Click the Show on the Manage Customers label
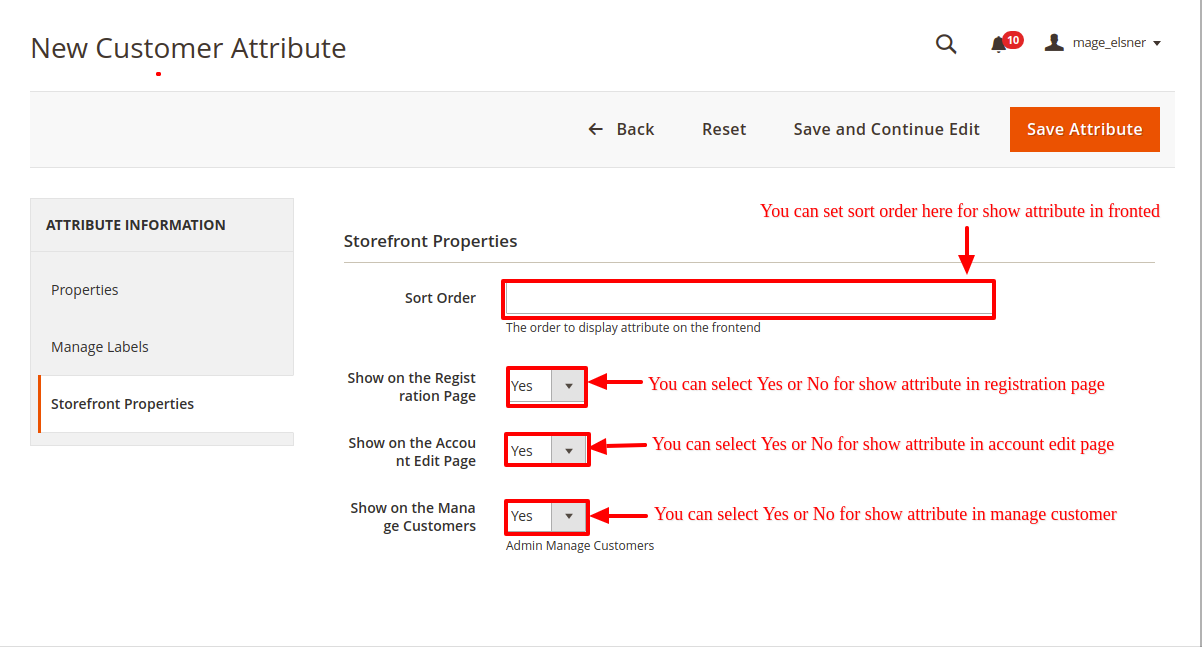 413,517
